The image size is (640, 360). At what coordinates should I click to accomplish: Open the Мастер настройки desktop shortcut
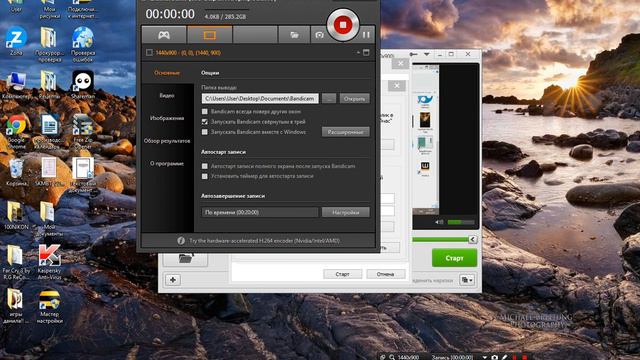(49, 307)
